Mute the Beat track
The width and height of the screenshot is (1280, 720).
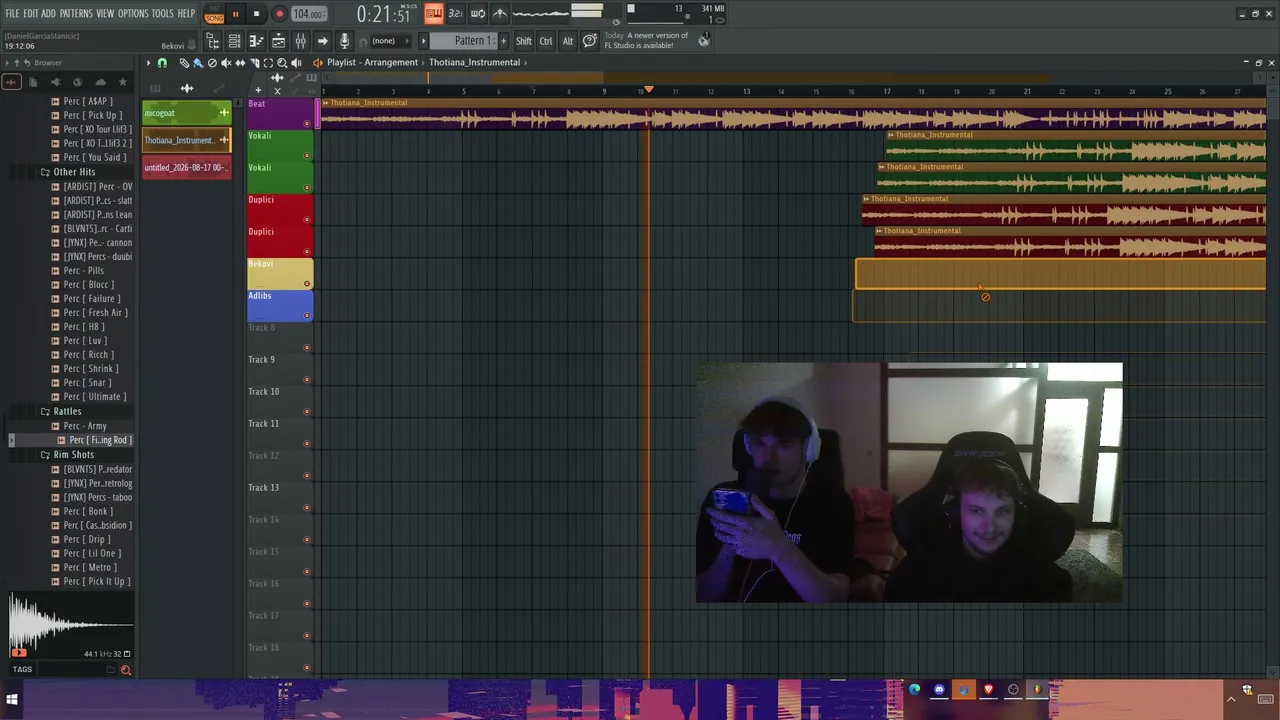307,124
